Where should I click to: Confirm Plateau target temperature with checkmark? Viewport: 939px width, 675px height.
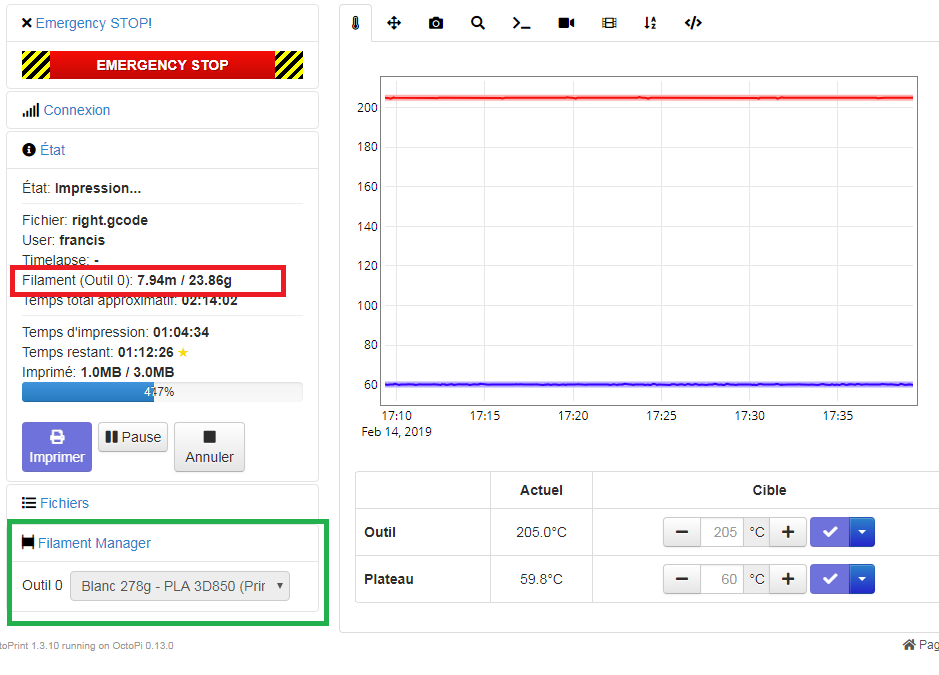829,579
